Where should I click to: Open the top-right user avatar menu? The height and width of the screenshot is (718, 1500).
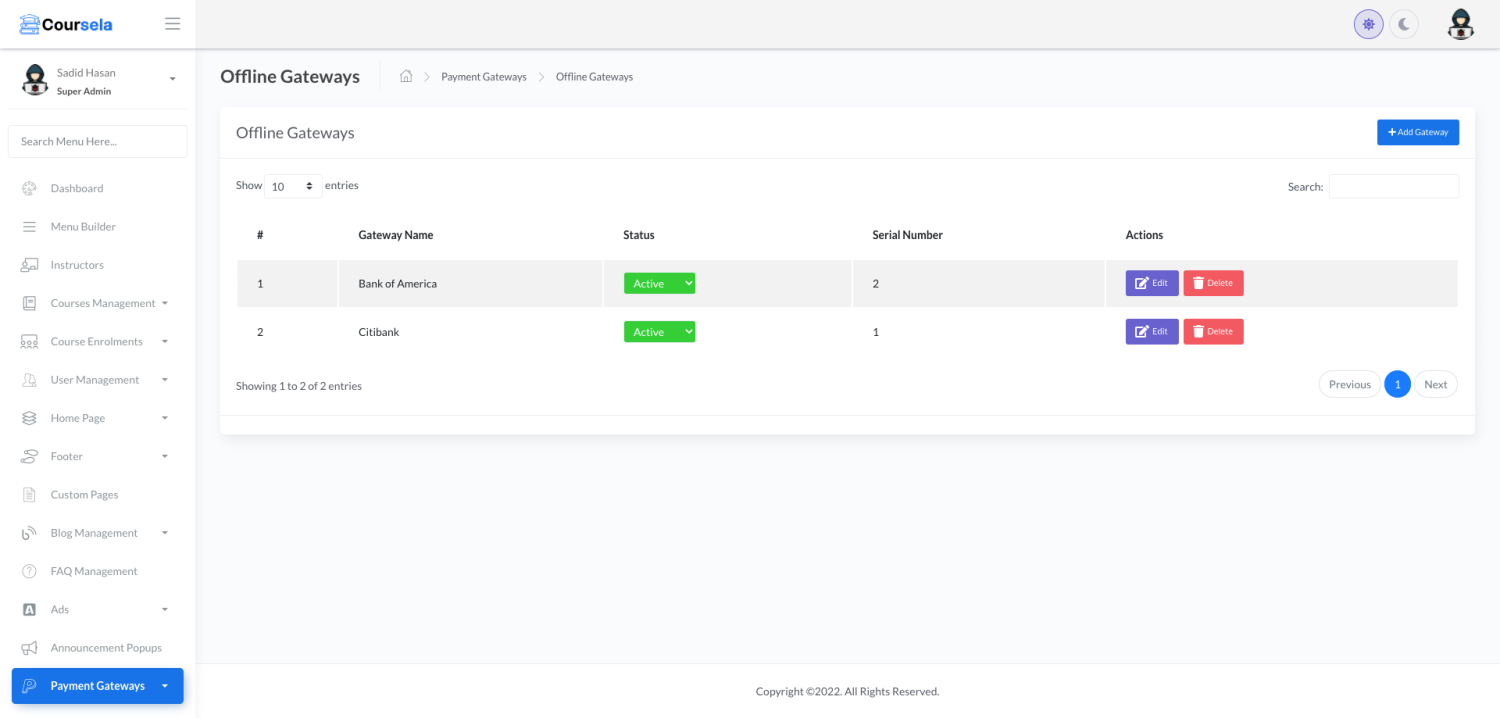click(x=1461, y=24)
